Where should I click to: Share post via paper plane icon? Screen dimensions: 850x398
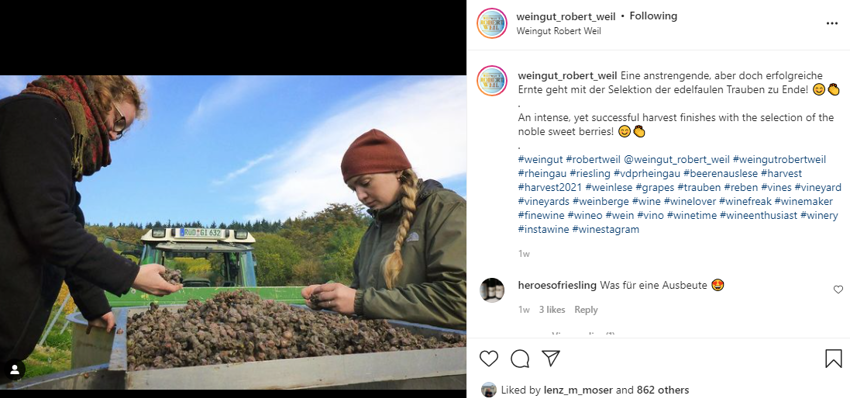point(551,358)
